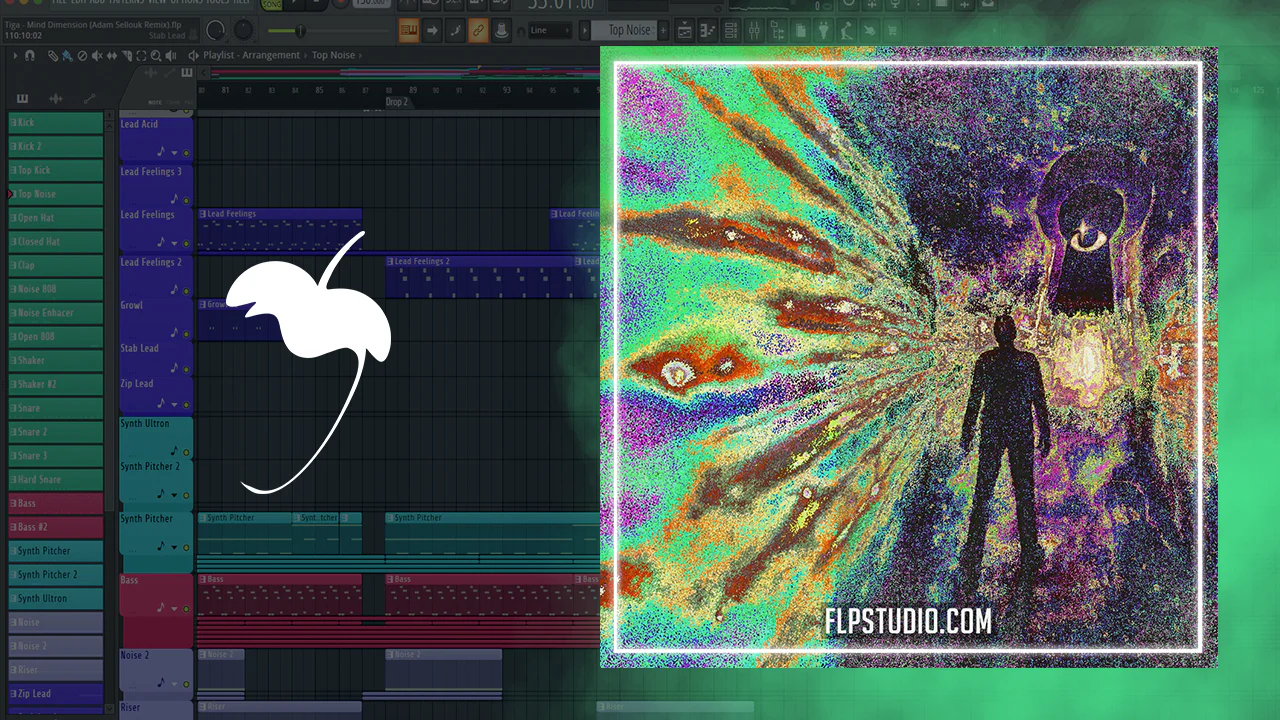Select the Kick pattern in the list
This screenshot has width=1280, height=720.
(x=56, y=122)
